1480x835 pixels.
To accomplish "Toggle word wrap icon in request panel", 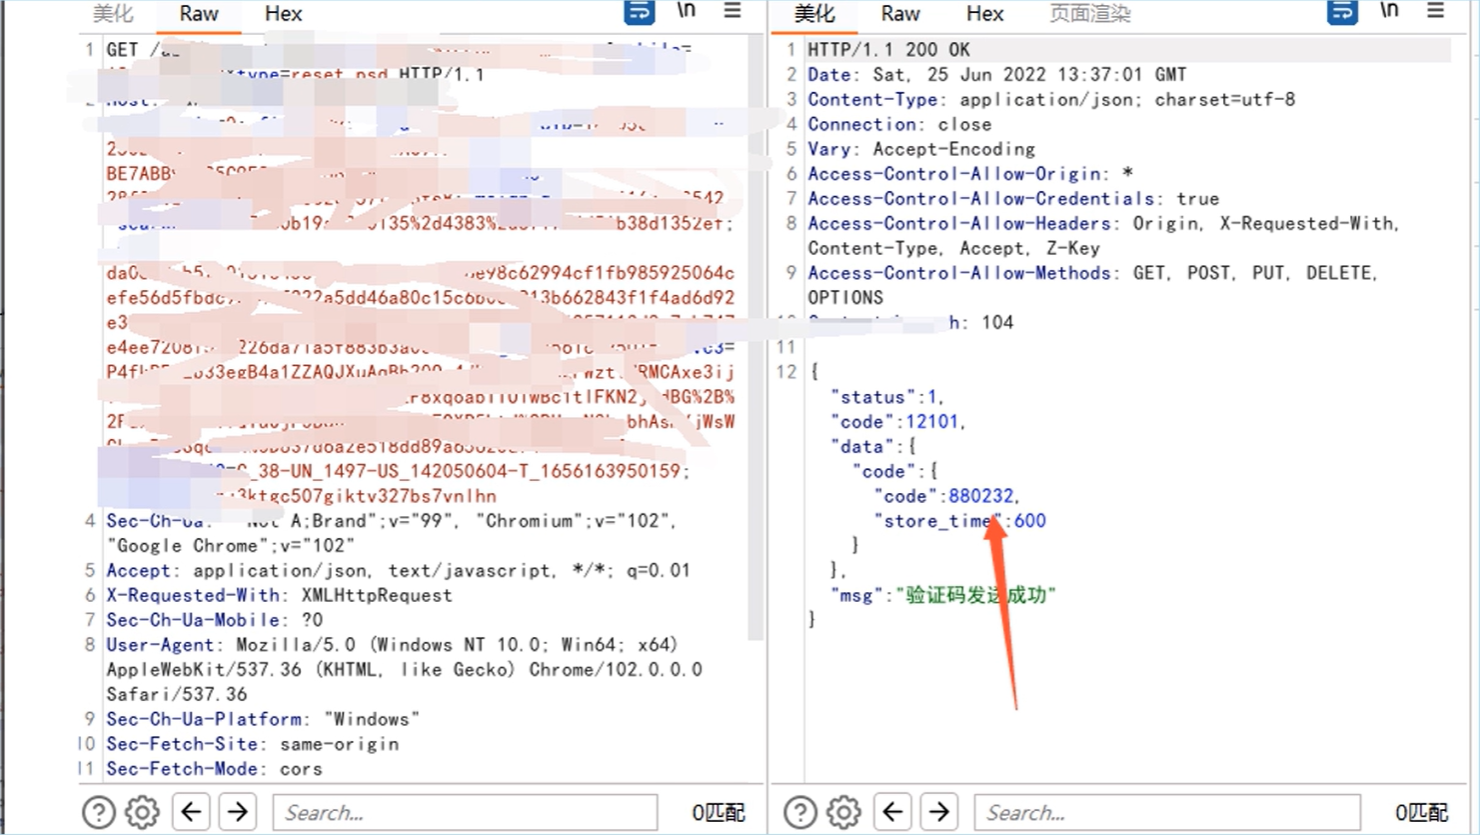I will coord(639,12).
